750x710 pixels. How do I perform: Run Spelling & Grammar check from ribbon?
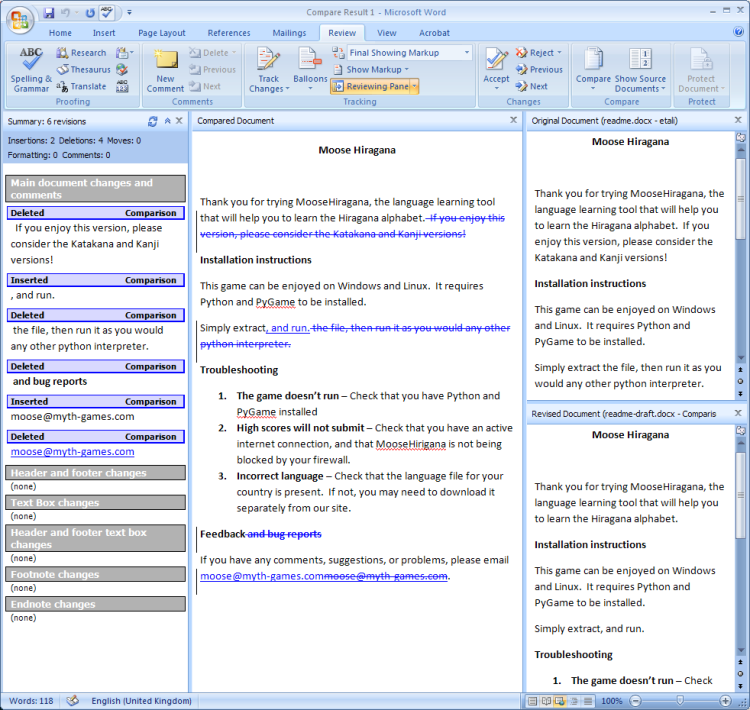[31, 69]
